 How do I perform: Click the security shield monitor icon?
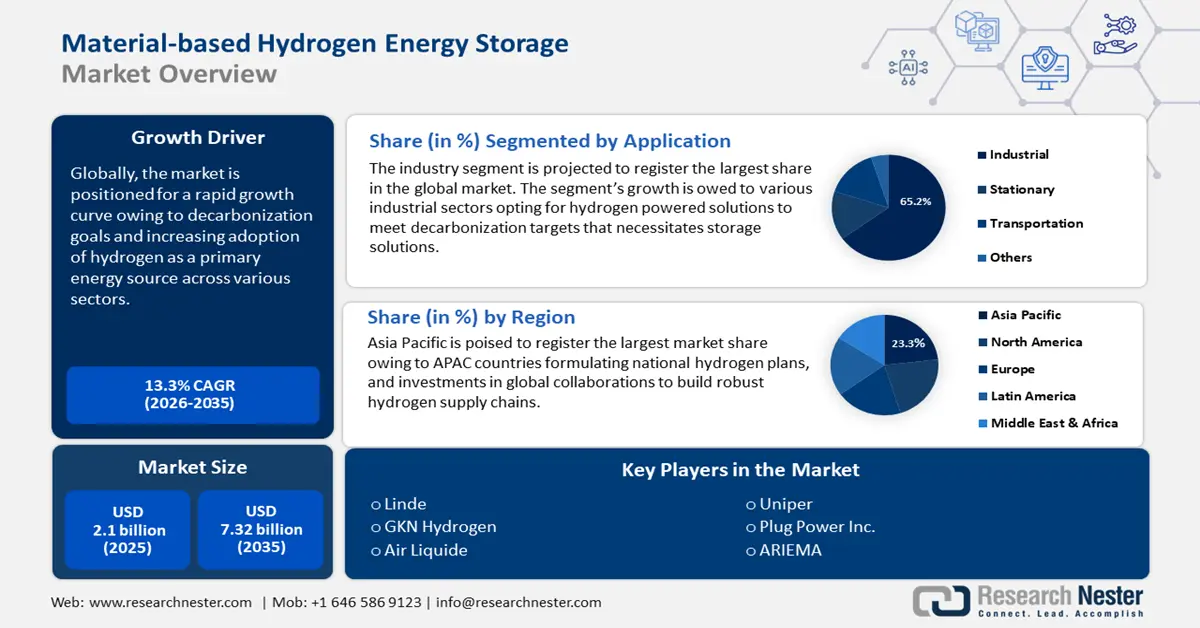pos(1044,67)
